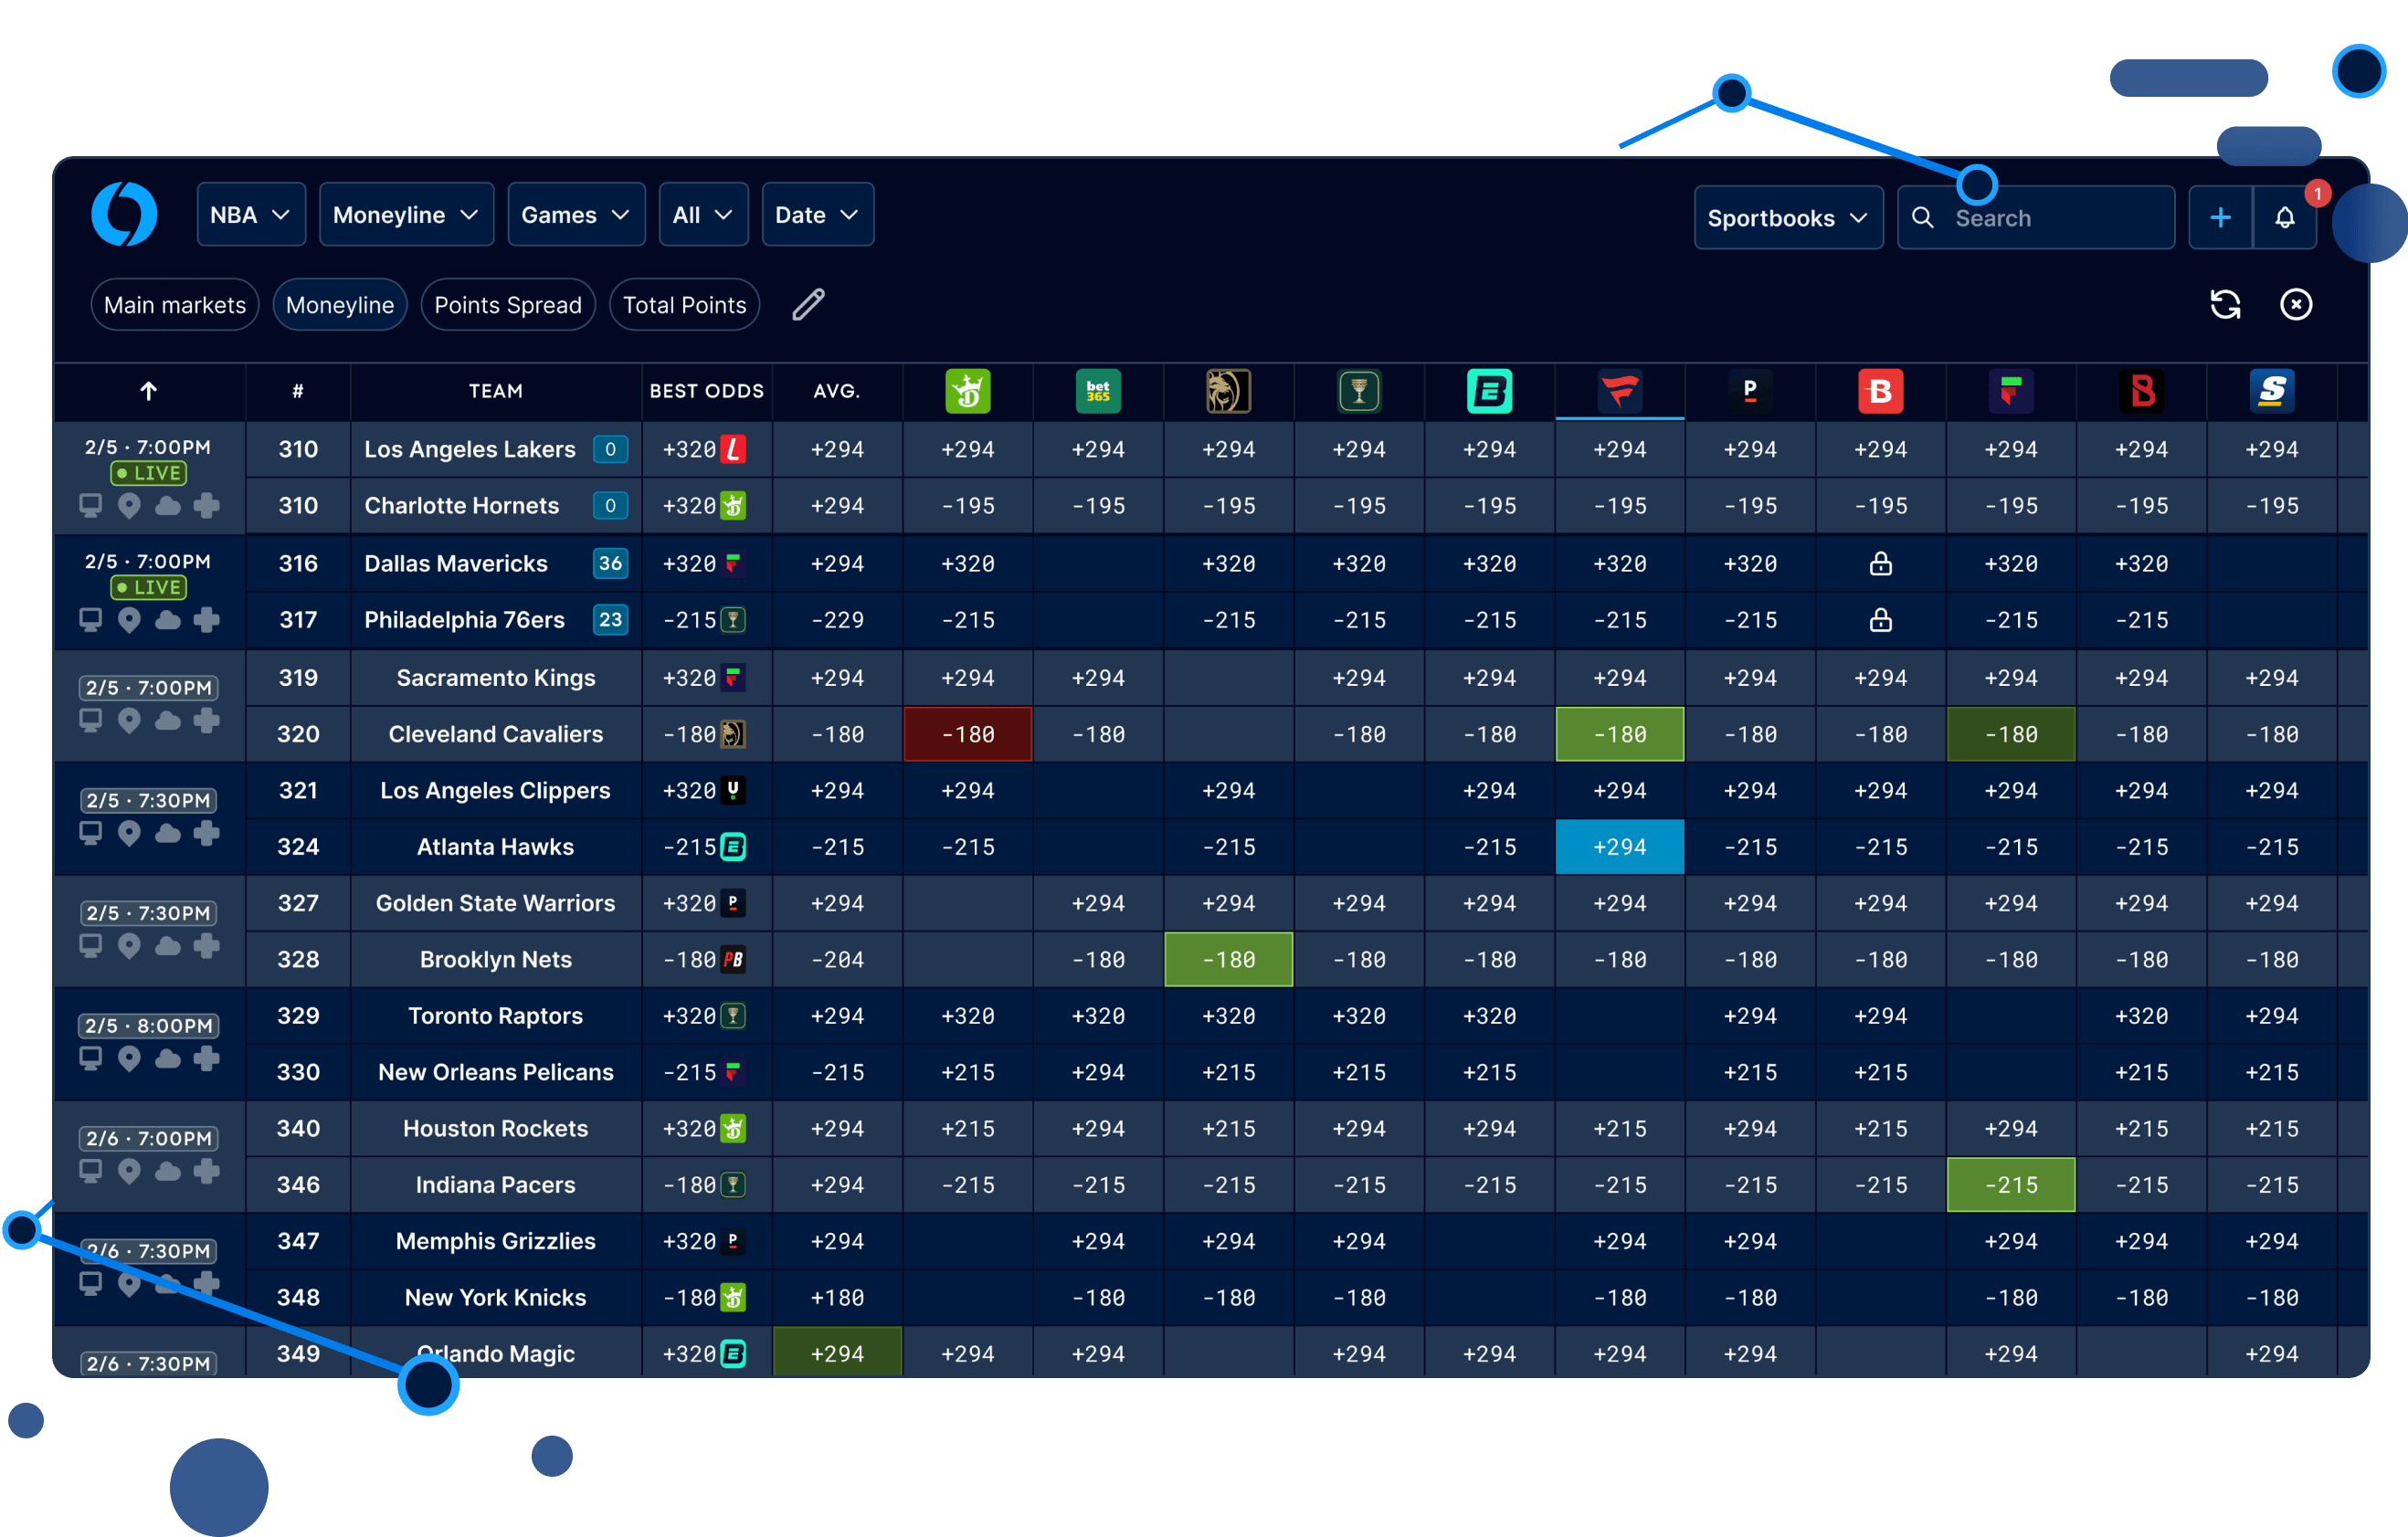Image resolution: width=2408 pixels, height=1537 pixels.
Task: Click padlock in Philadelphia 76ers row
Action: (1880, 620)
